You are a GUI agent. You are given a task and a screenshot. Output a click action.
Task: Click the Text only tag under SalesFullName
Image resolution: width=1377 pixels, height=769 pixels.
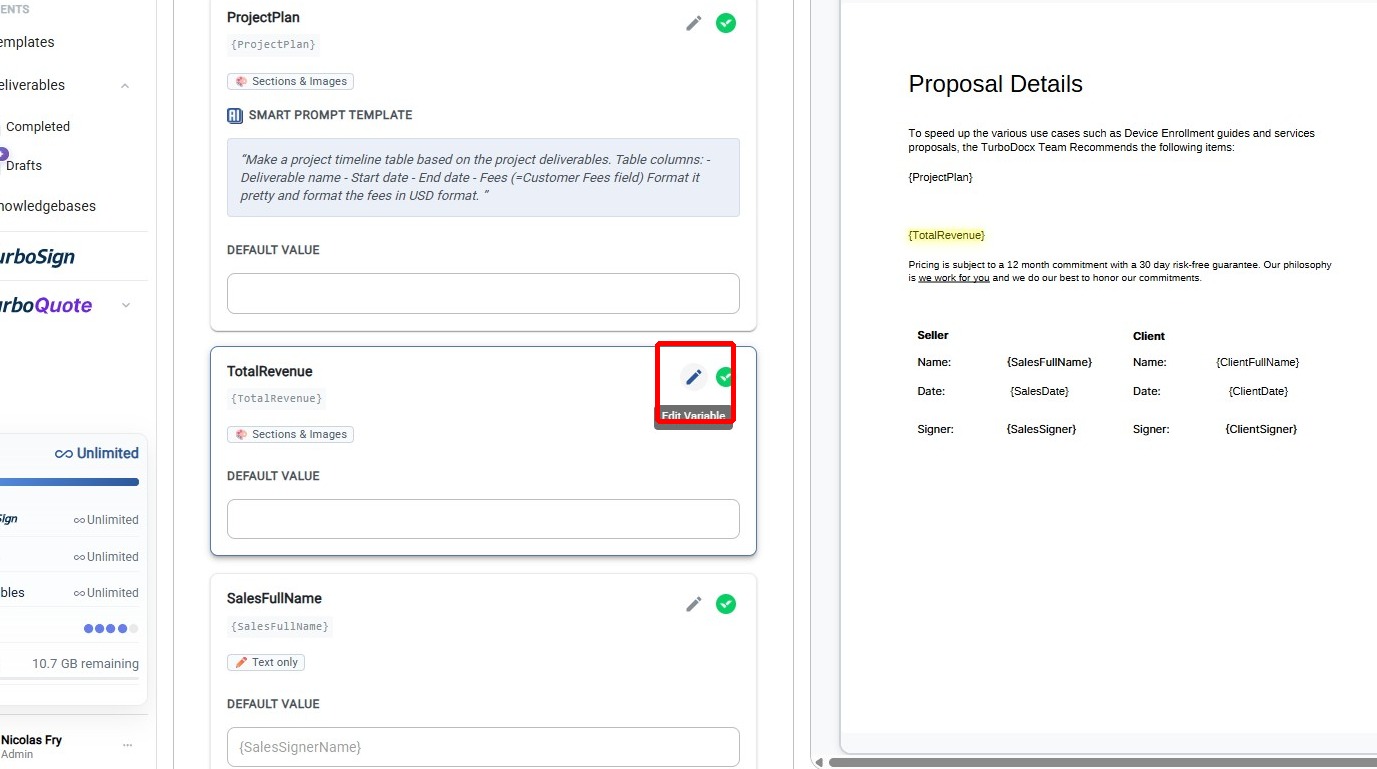(x=266, y=662)
